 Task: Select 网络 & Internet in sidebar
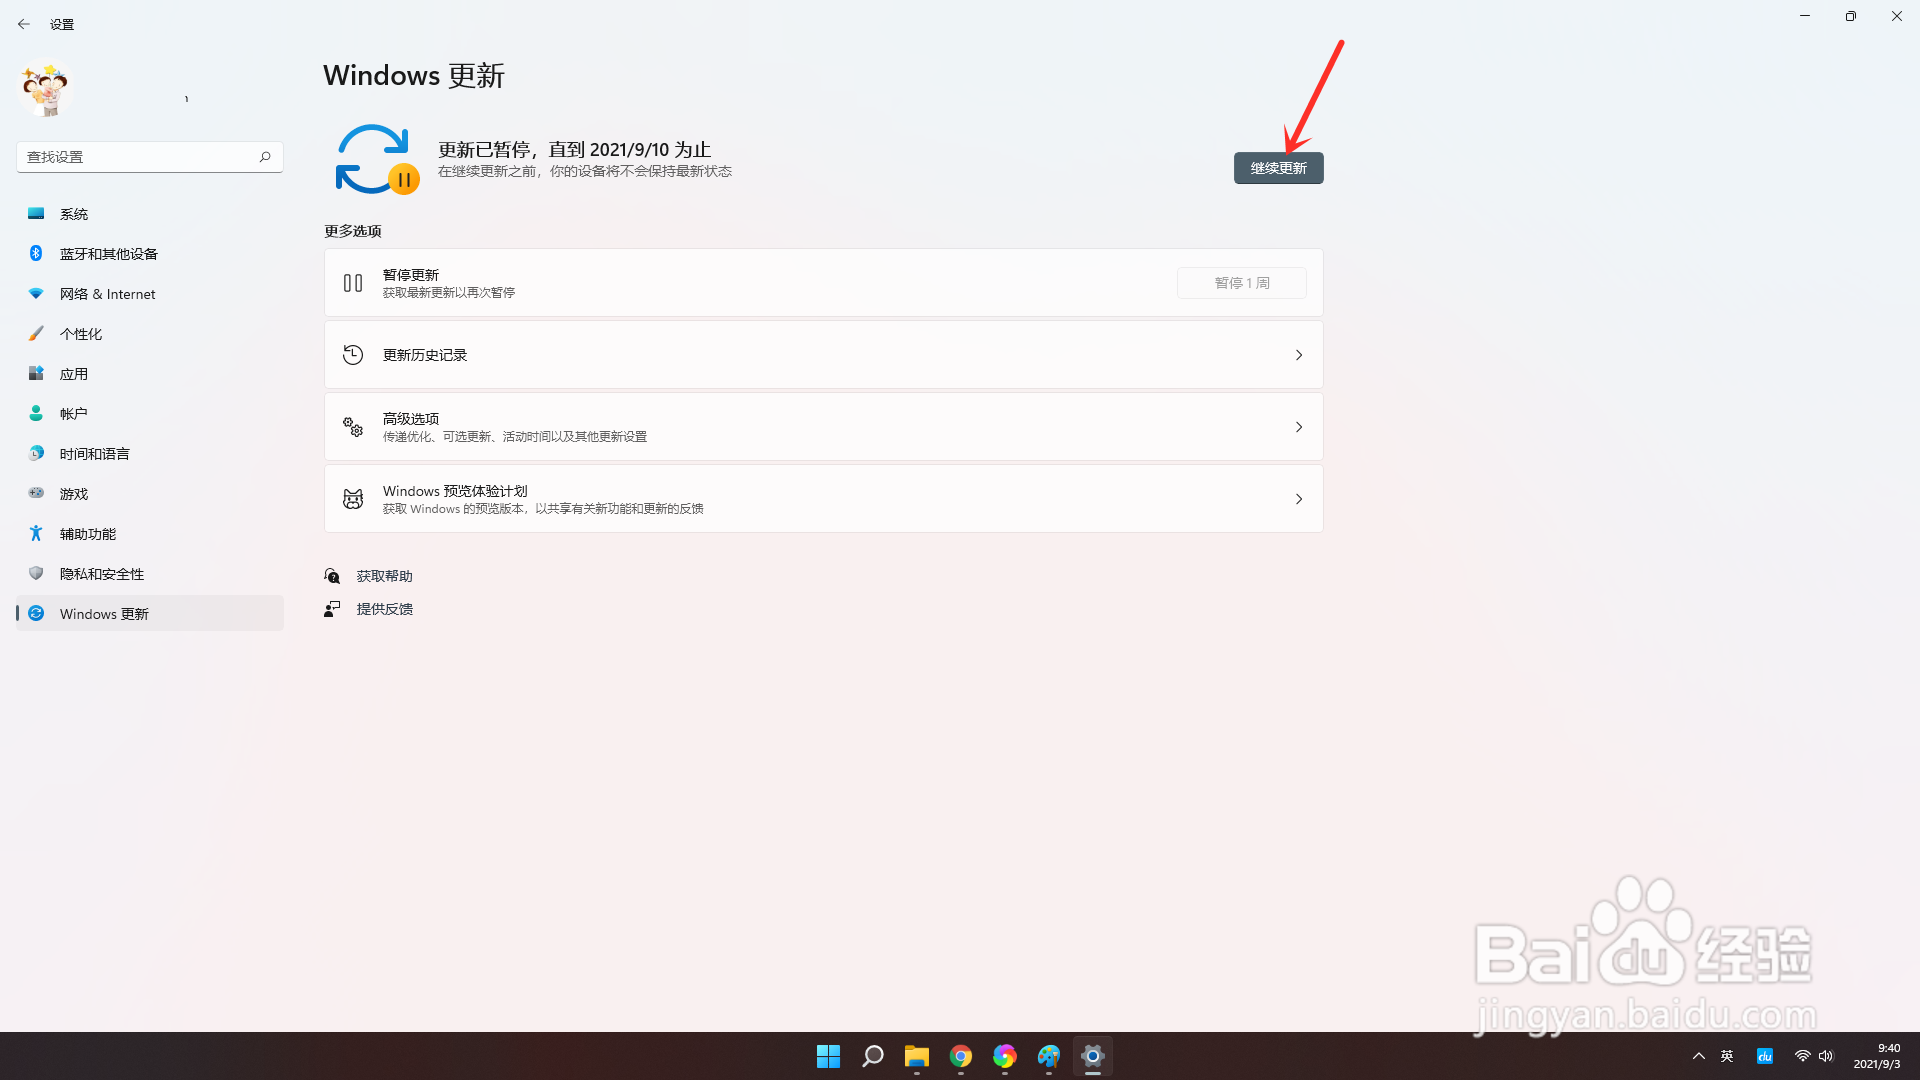(107, 294)
